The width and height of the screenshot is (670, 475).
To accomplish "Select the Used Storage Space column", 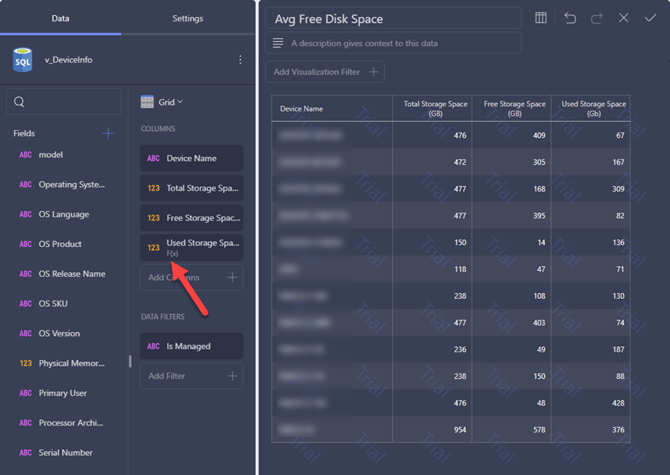I will (191, 247).
